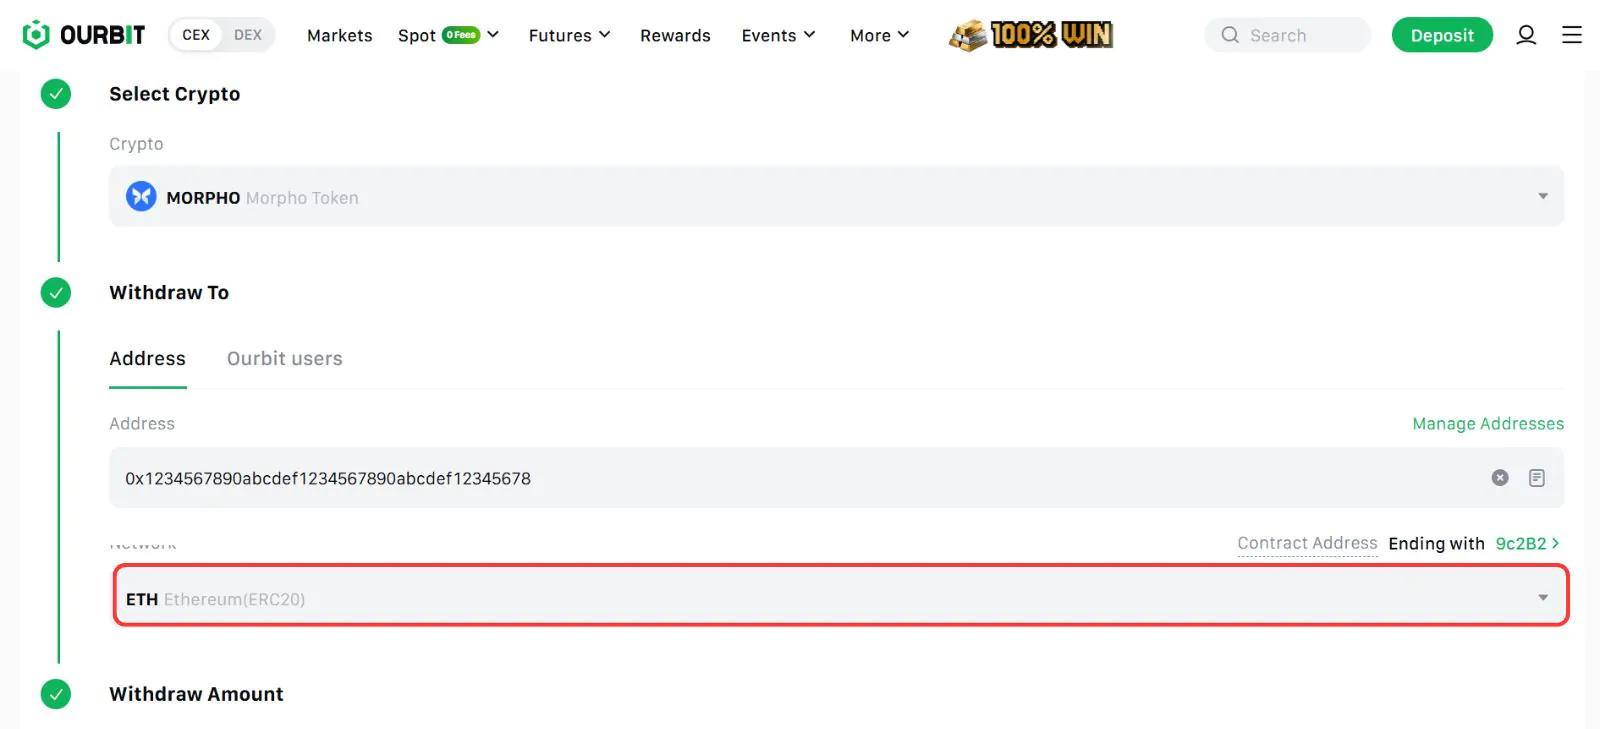Open the Markets menu item

point(339,35)
